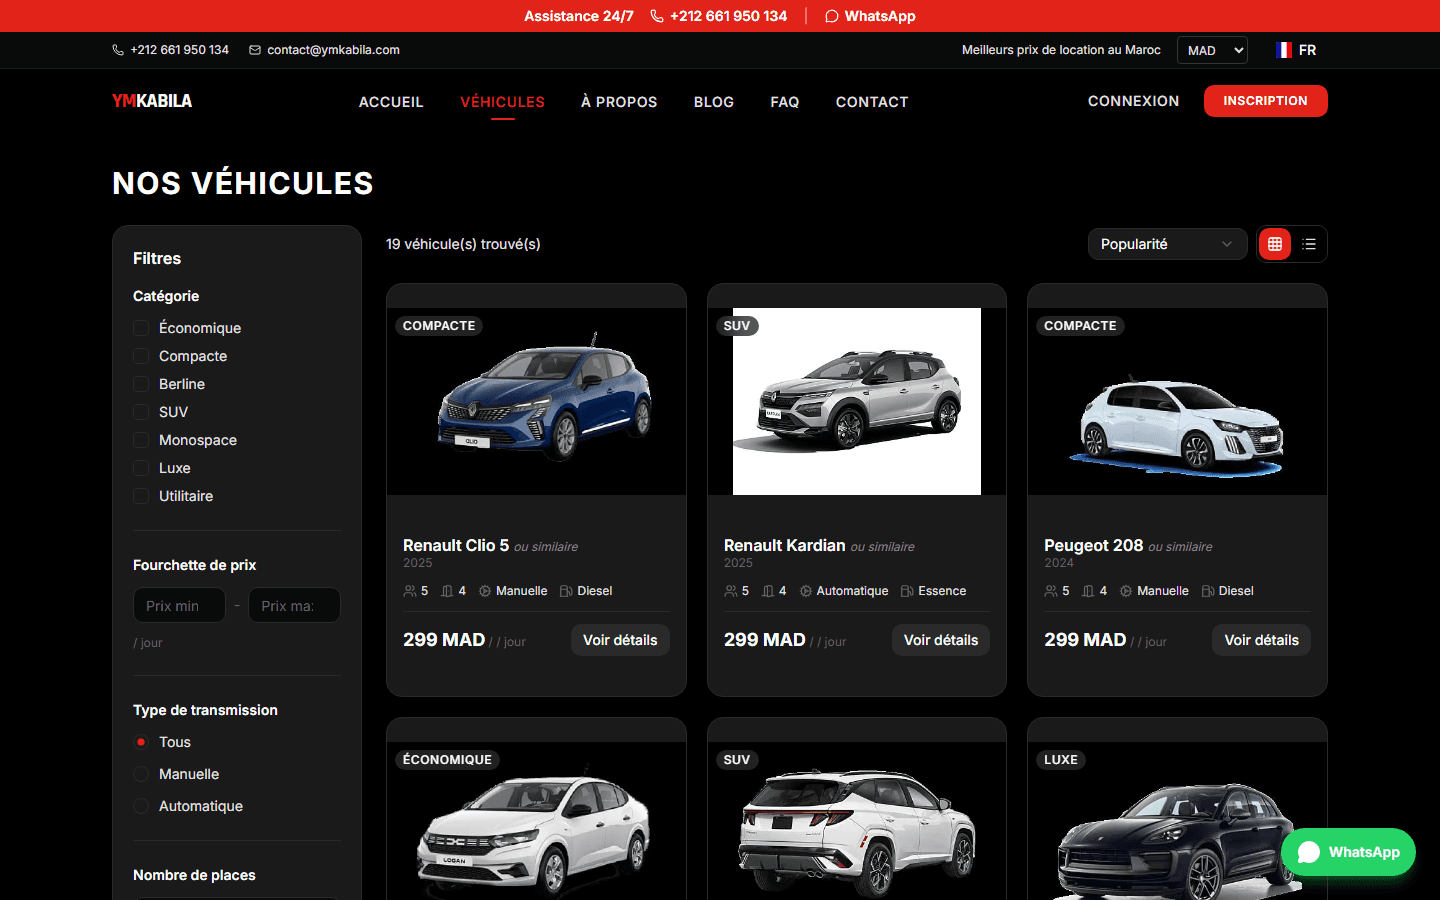The image size is (1440, 900).
Task: Click the WhatsApp icon in the red top bar
Action: click(x=831, y=16)
